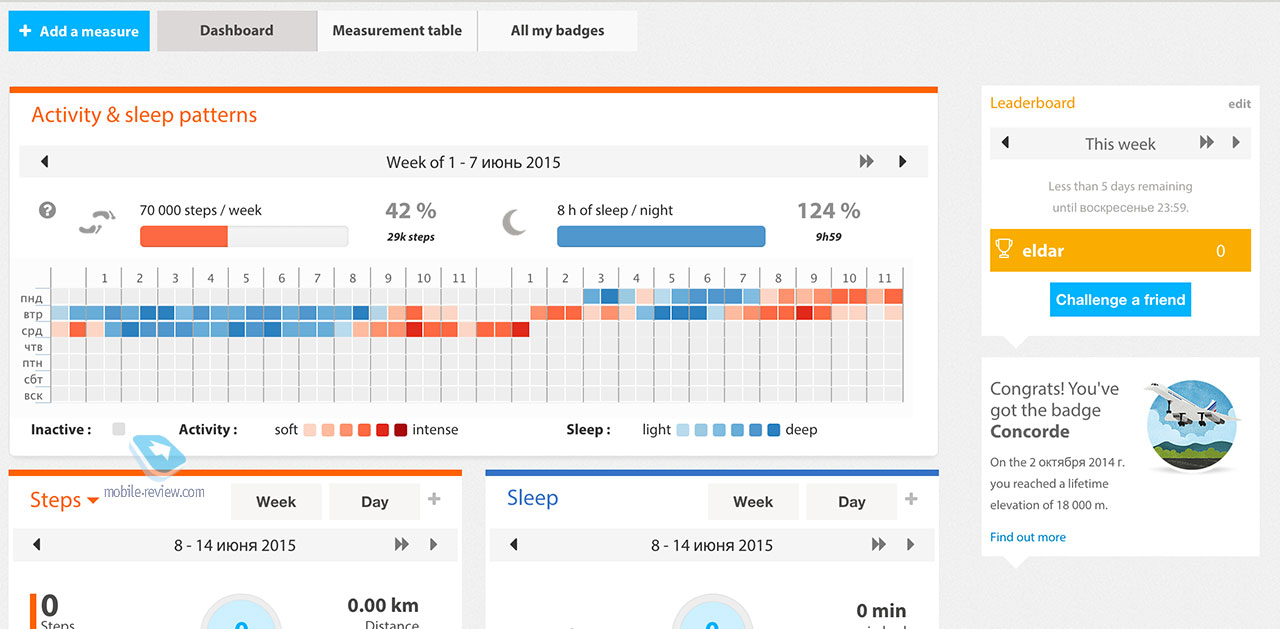This screenshot has width=1280, height=629.
Task: Click the trophy icon next to eldar
Action: coord(1005,250)
